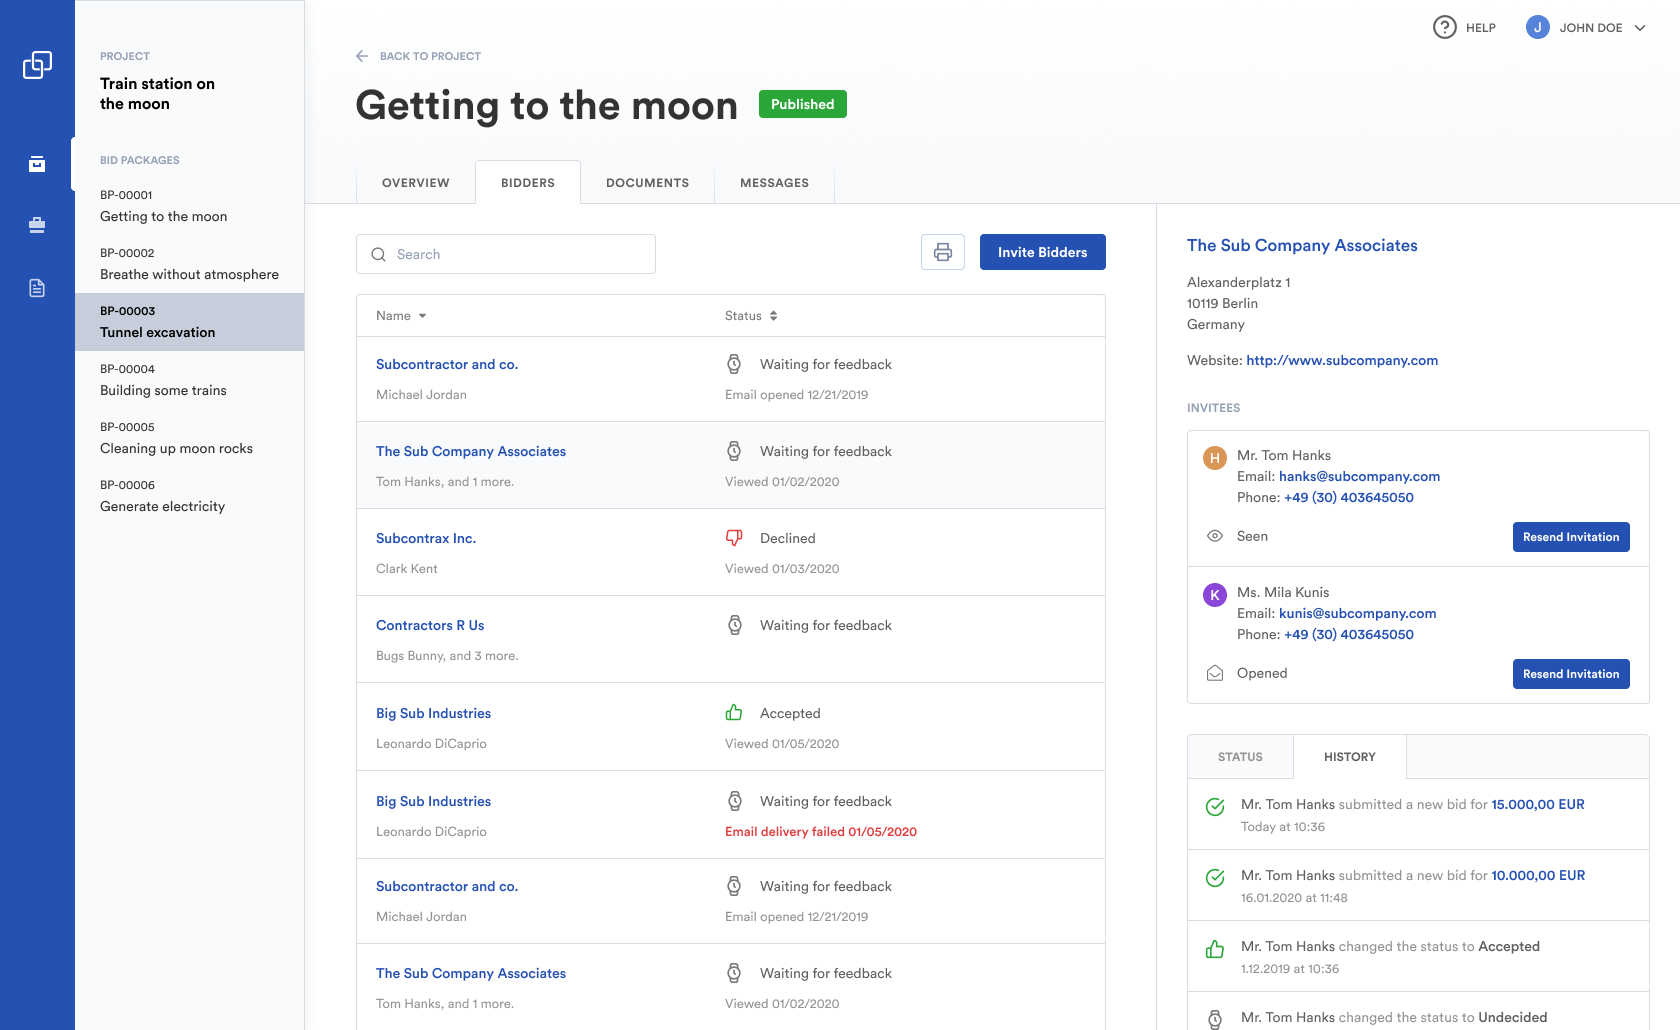Click the Help question mark icon
Screen dimensions: 1680x1030
(1444, 27)
